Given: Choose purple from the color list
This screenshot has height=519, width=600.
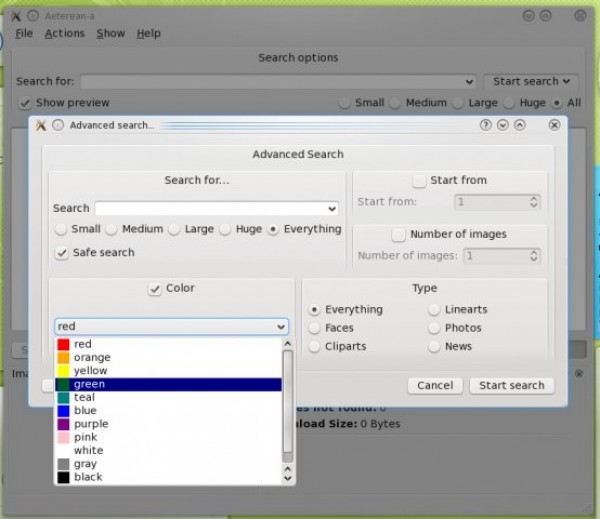Looking at the screenshot, I should point(91,424).
